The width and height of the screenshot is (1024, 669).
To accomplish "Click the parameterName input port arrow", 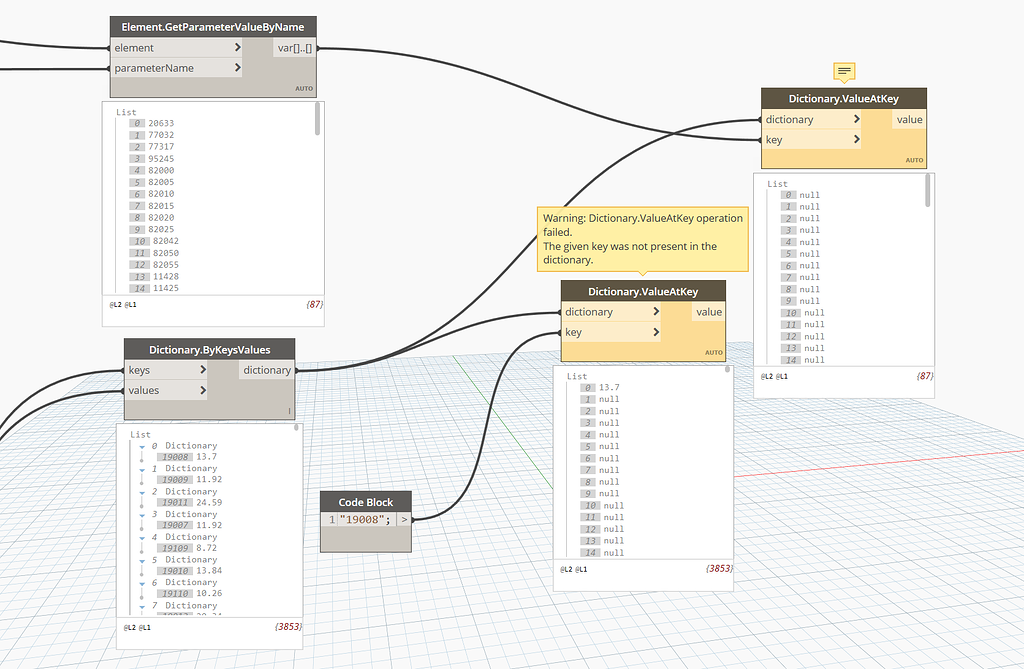I will 238,68.
